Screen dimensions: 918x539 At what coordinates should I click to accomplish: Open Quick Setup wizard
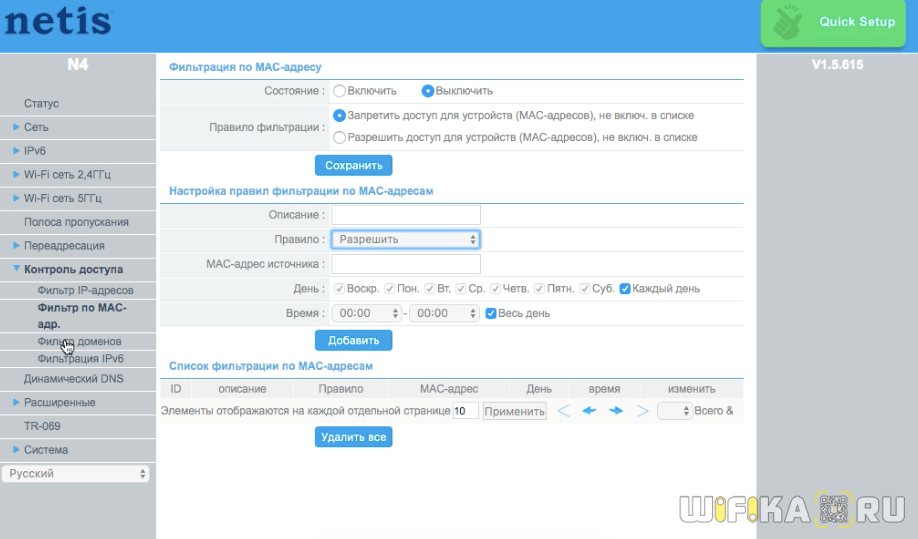tap(833, 23)
